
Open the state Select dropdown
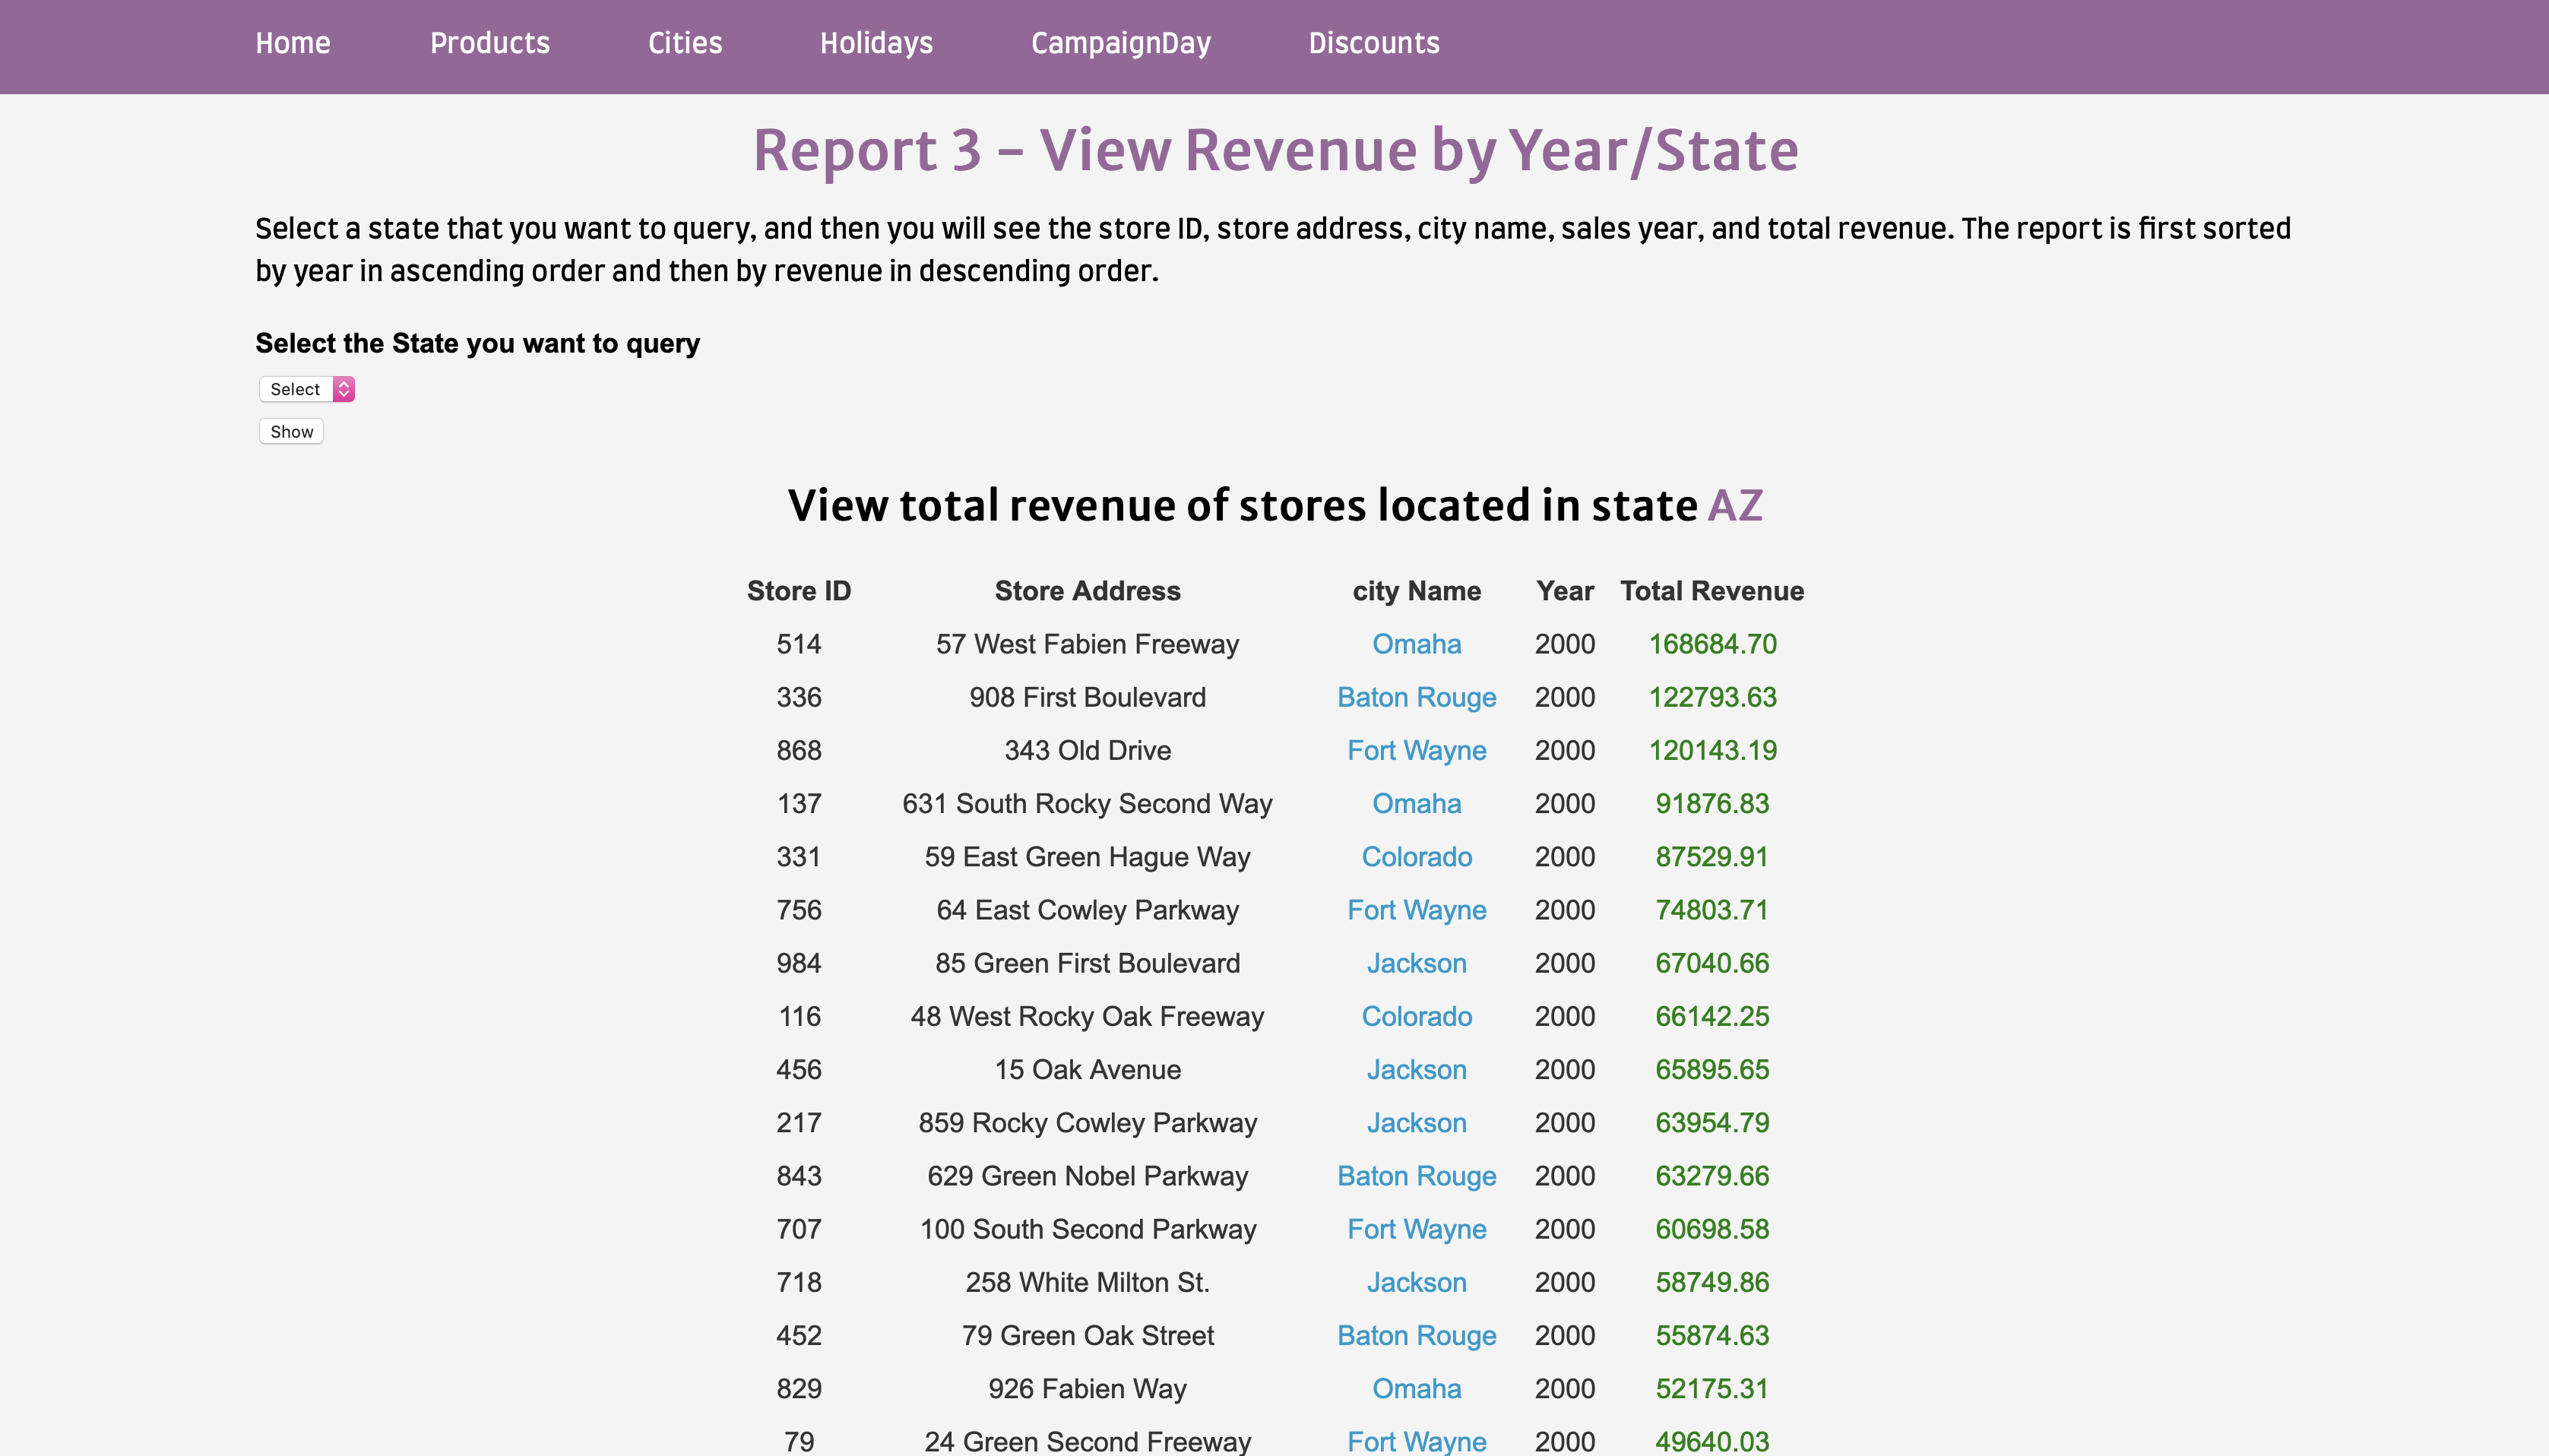[x=296, y=389]
